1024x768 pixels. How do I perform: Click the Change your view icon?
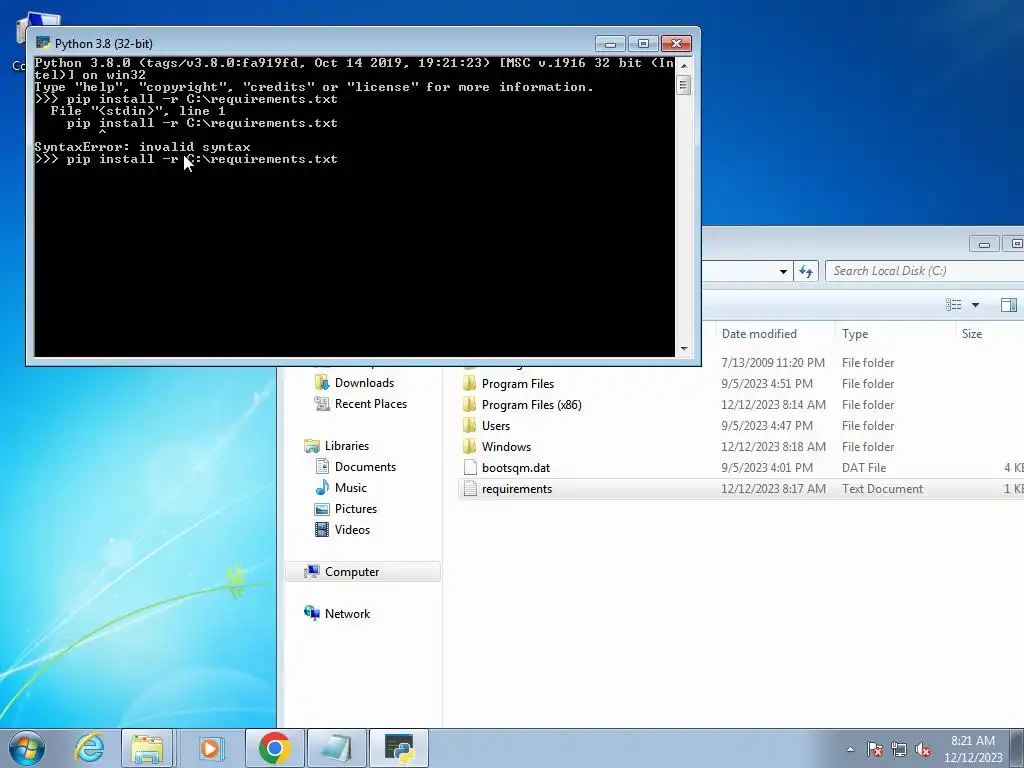point(953,305)
